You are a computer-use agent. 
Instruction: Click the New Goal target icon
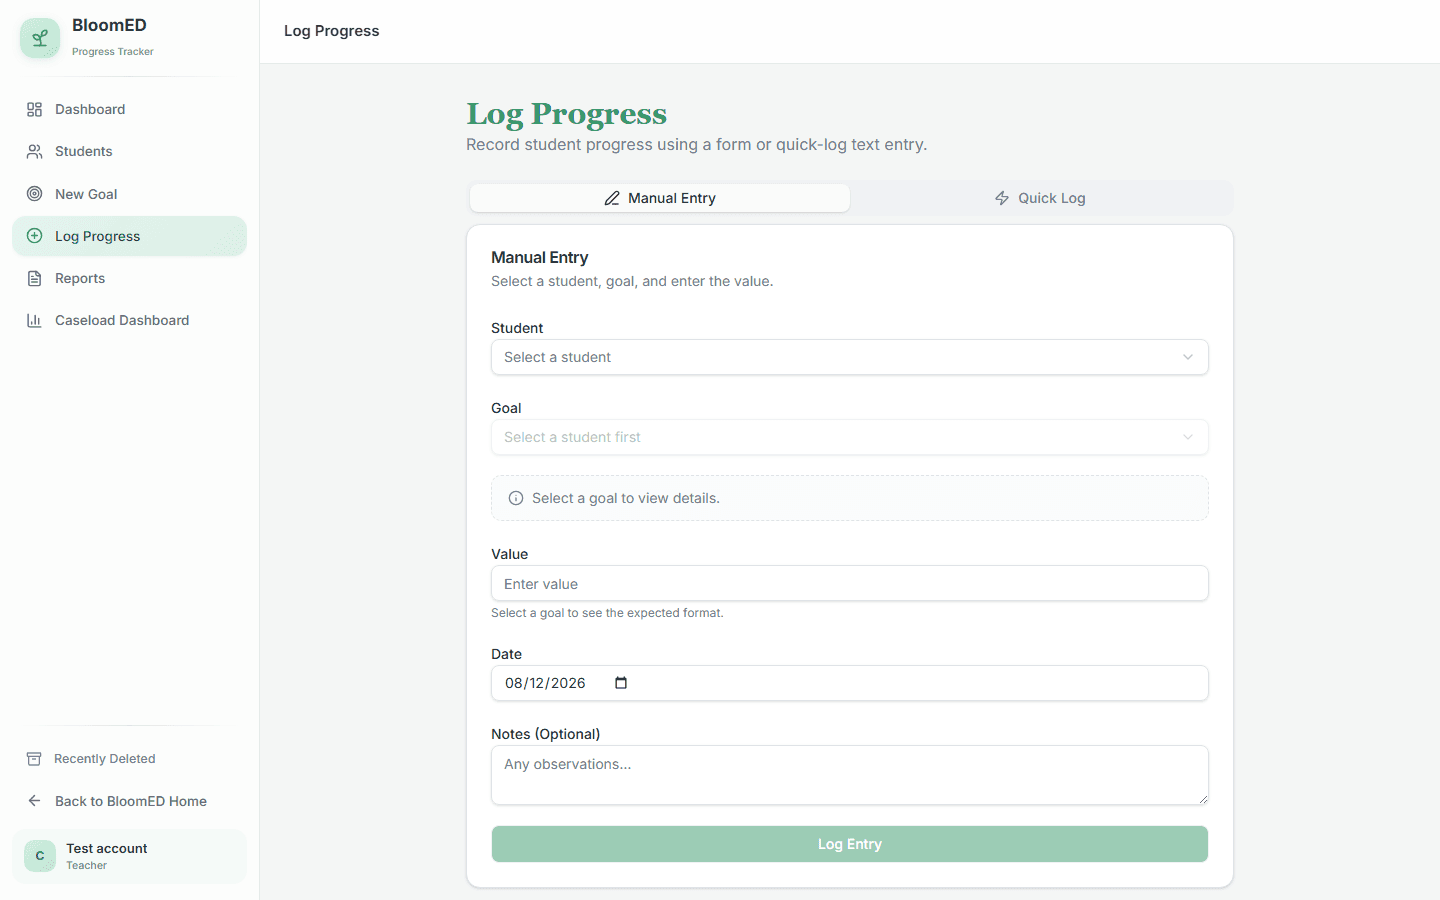(34, 194)
